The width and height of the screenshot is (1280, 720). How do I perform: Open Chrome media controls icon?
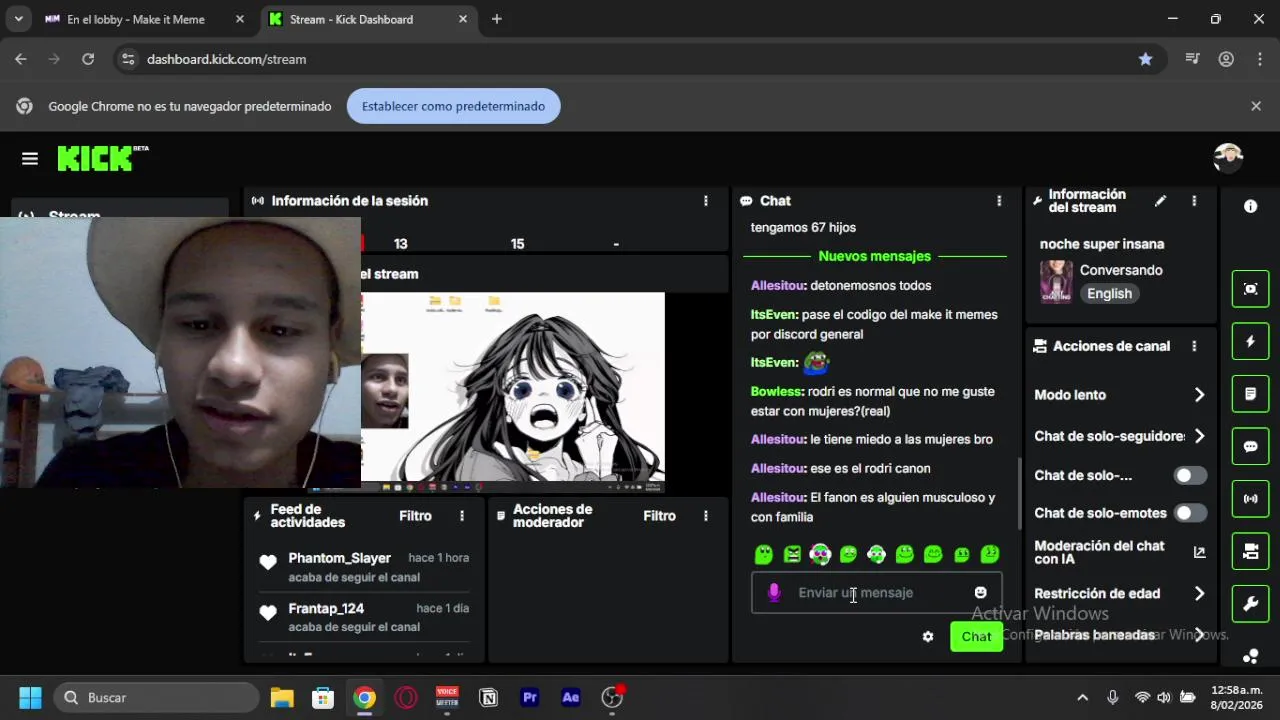click(1192, 59)
